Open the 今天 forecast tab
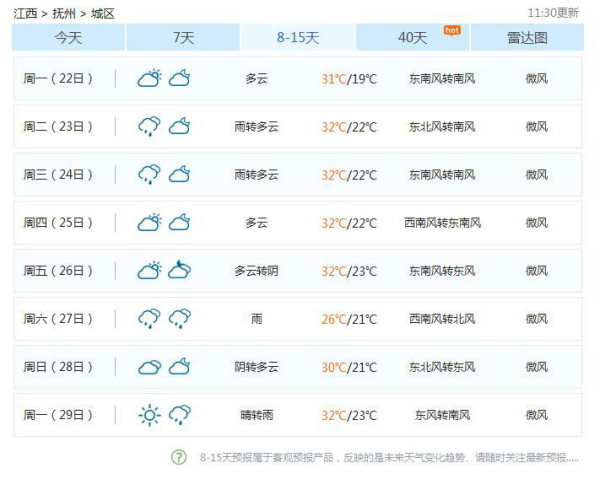 point(68,37)
